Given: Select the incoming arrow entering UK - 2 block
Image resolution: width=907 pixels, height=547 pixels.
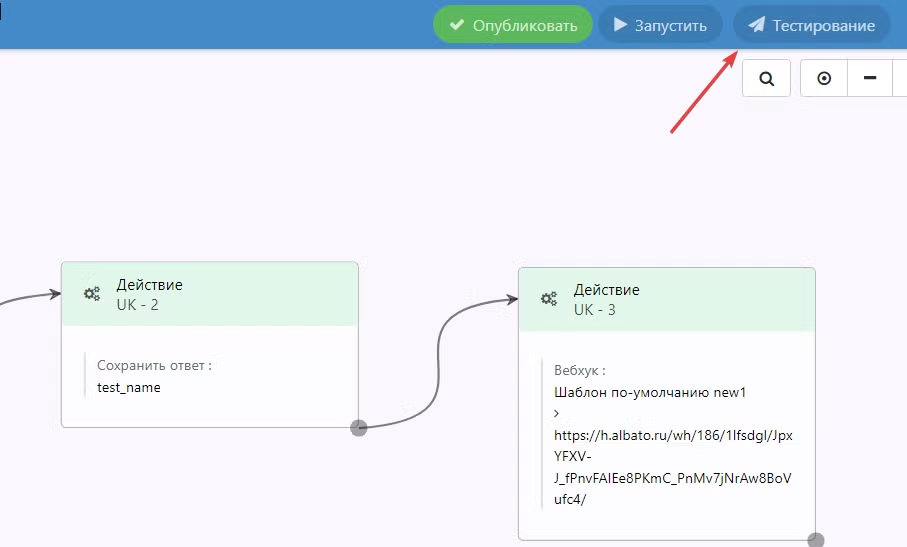Looking at the screenshot, I should pyautogui.click(x=30, y=296).
